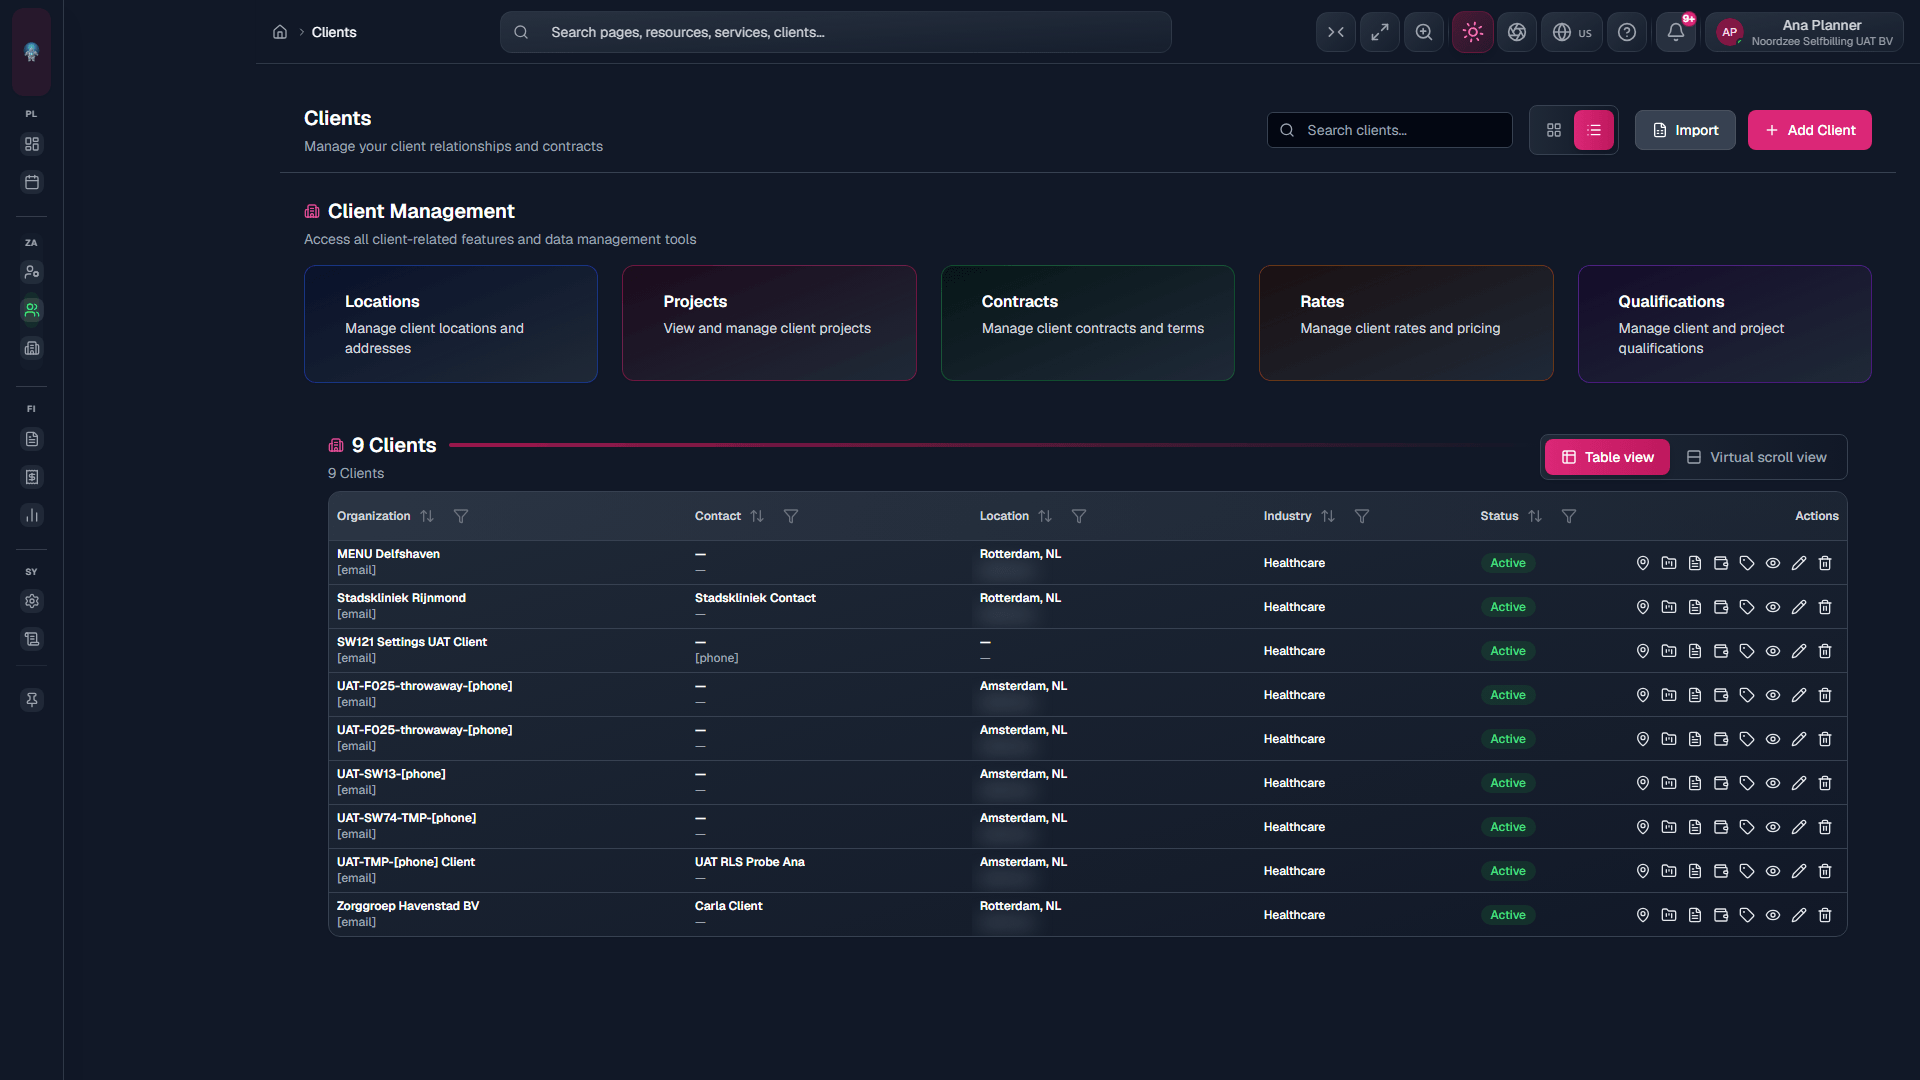Sort by Contact column
Image resolution: width=1920 pixels, height=1080 pixels.
coord(757,516)
